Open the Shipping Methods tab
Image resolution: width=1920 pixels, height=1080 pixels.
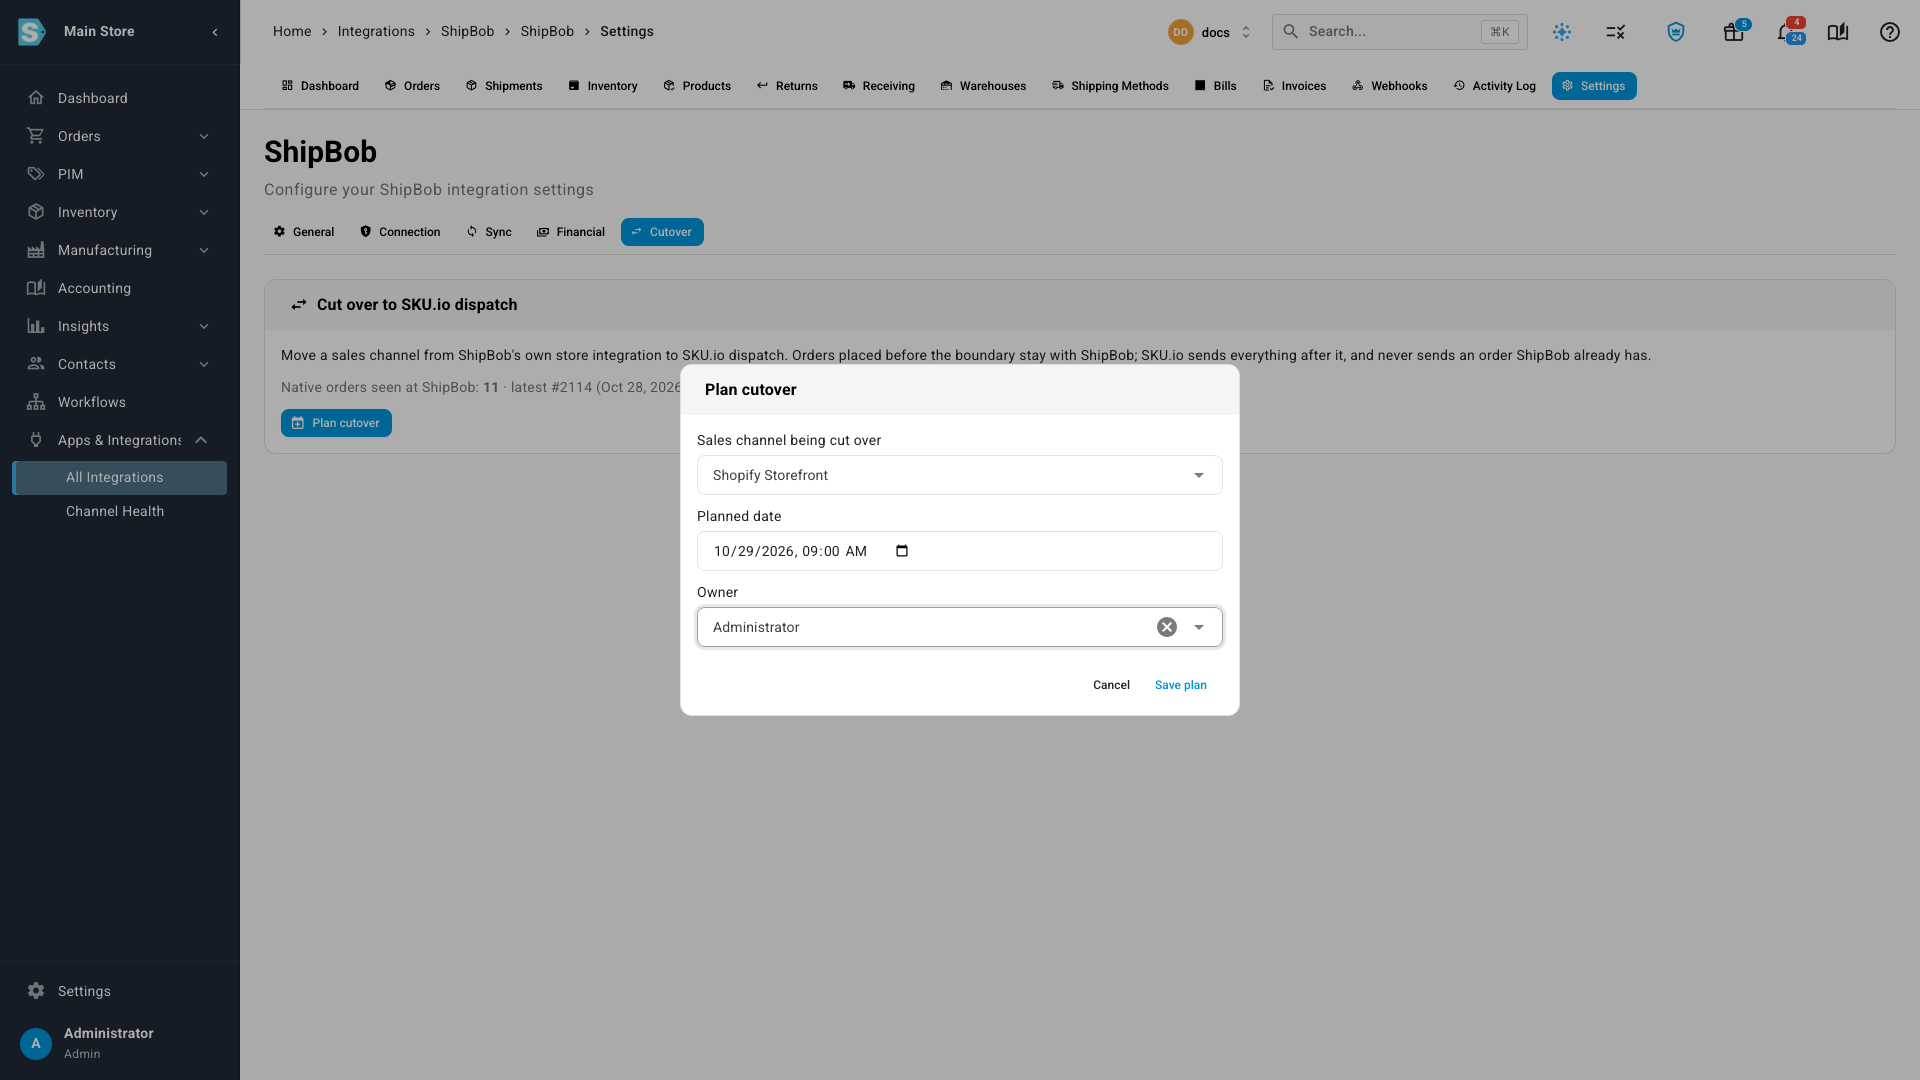(1110, 86)
